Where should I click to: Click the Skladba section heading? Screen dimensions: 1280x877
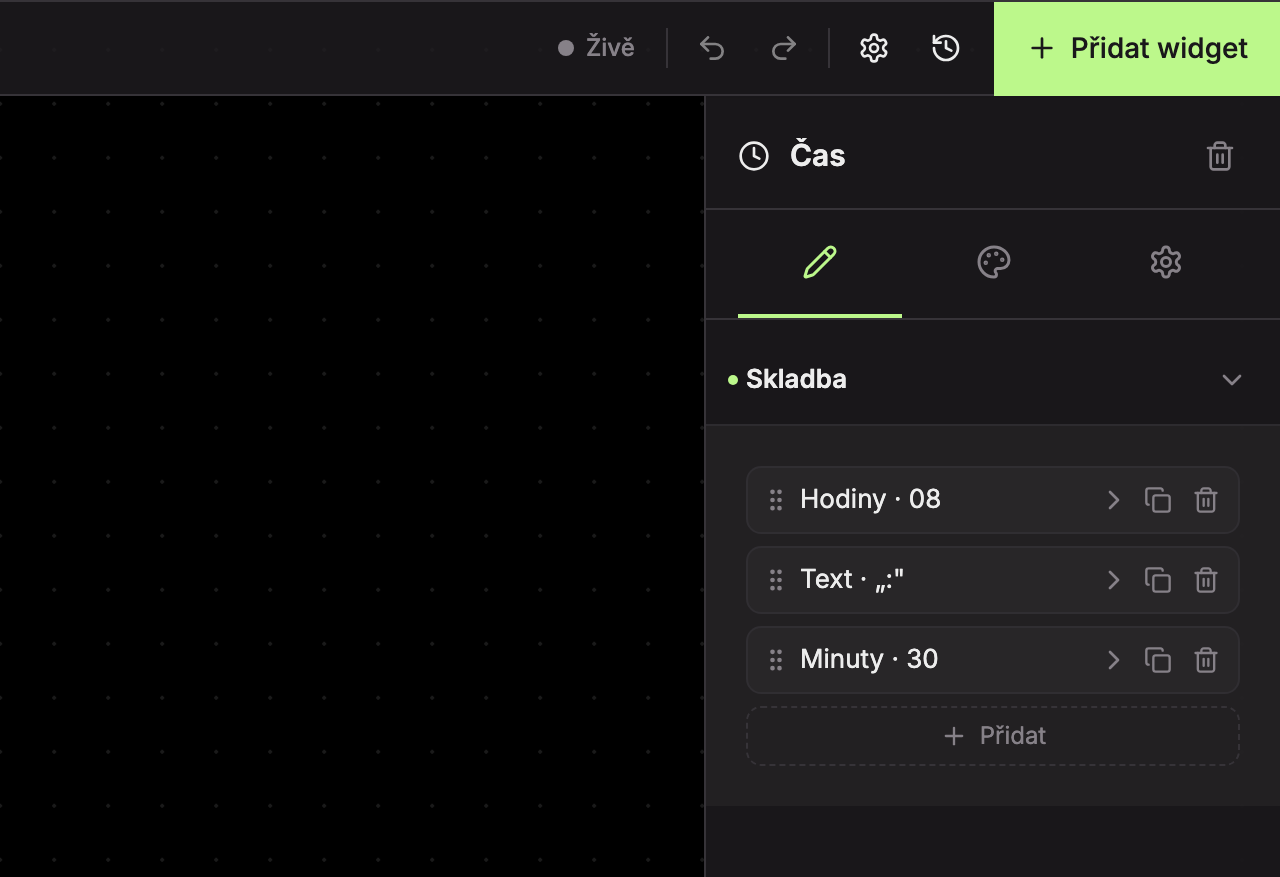796,379
